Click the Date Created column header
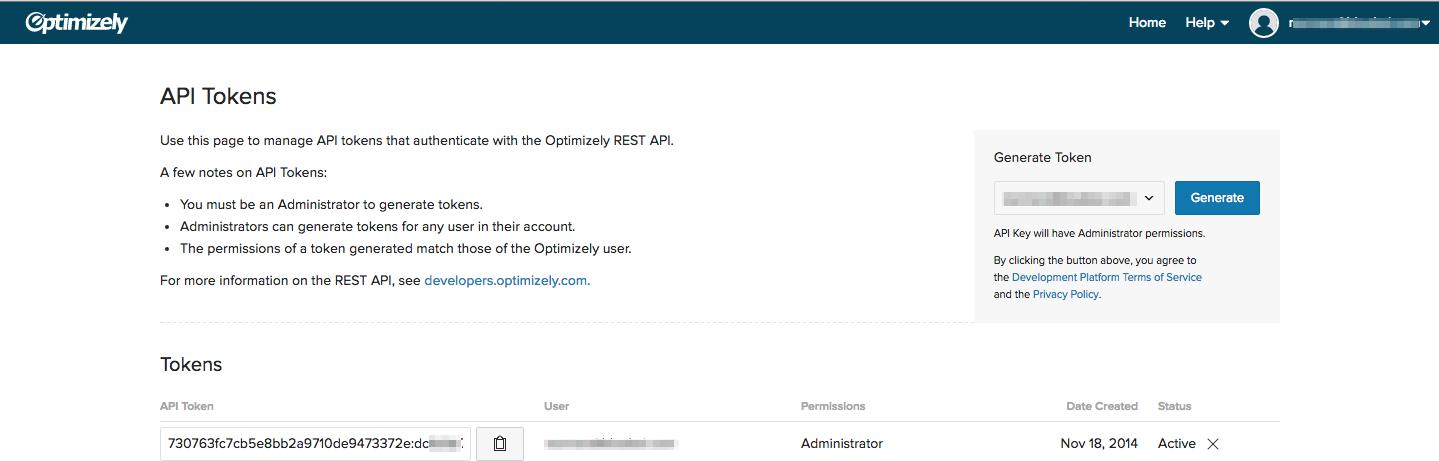 [1102, 406]
